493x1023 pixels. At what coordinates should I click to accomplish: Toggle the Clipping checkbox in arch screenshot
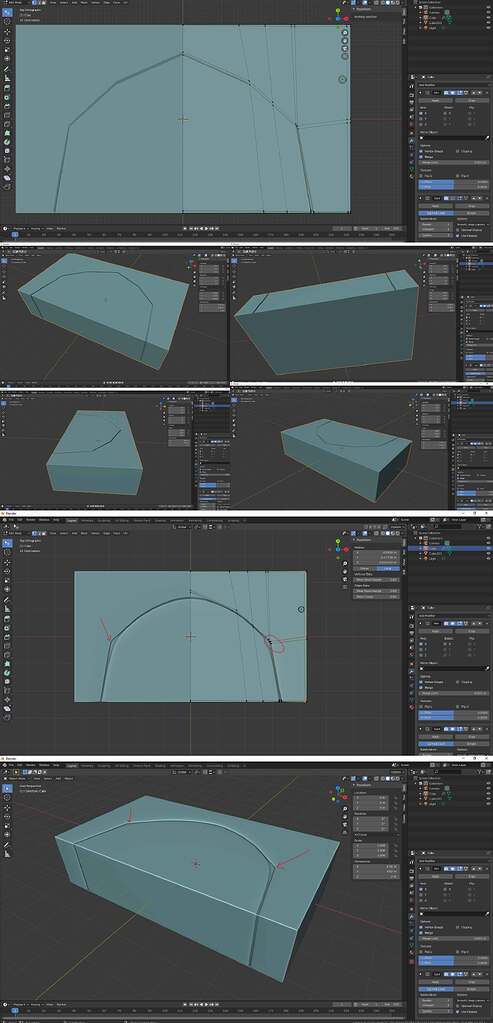tap(457, 682)
